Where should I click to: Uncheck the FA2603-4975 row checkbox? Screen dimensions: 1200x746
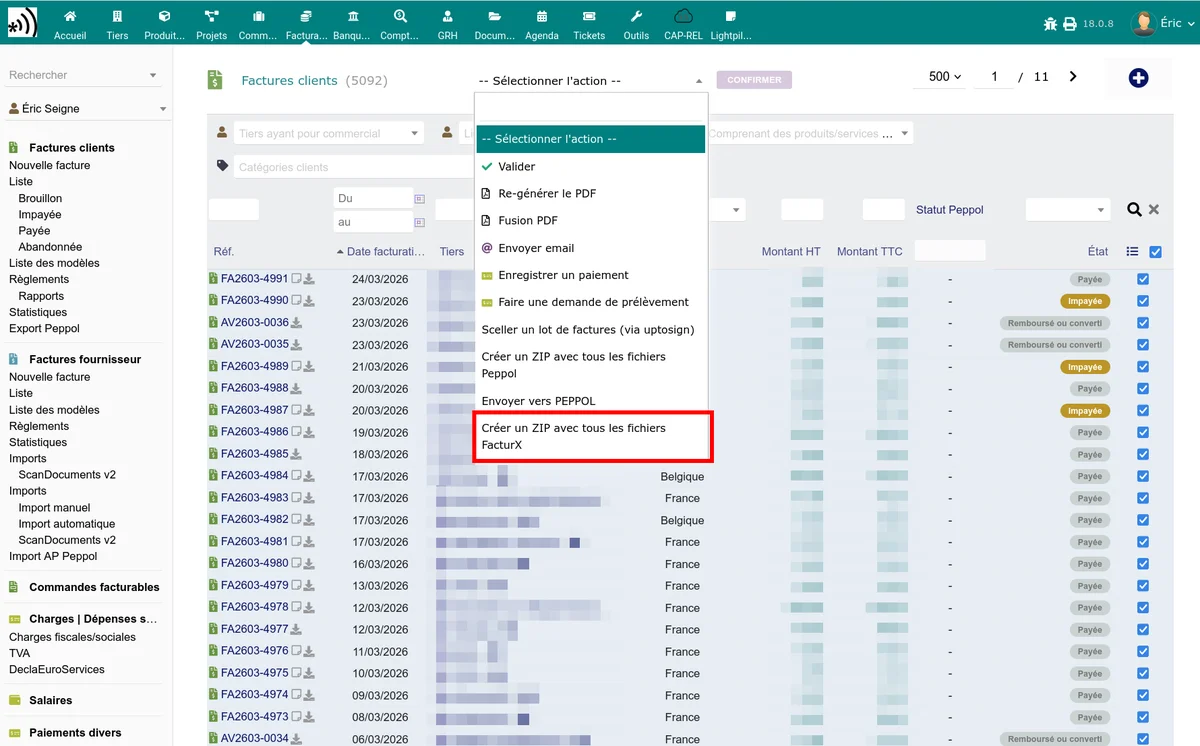(1143, 673)
